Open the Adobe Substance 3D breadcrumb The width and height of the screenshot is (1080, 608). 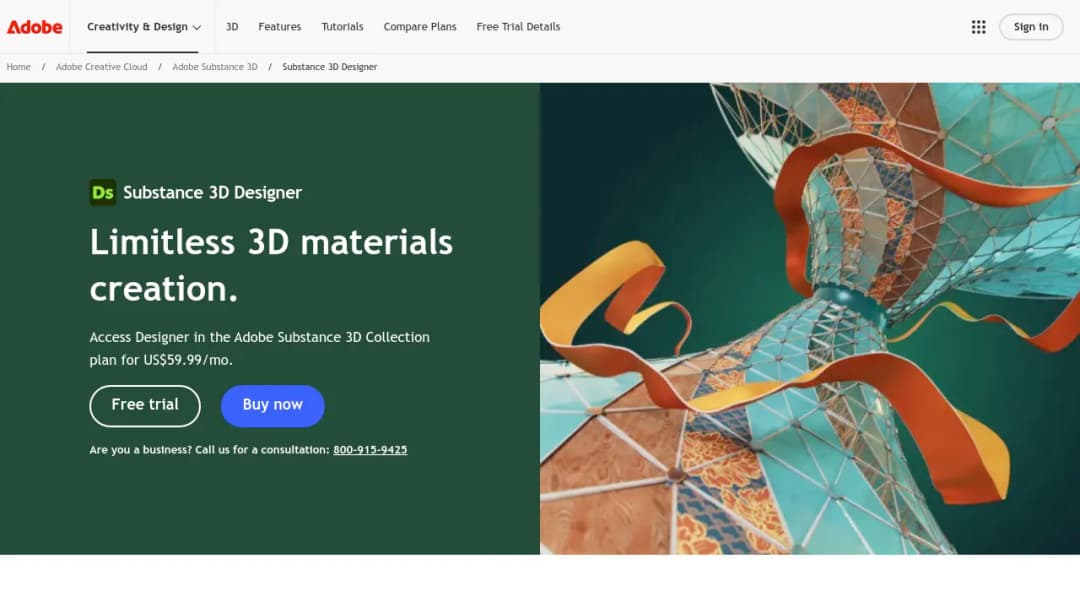[215, 67]
